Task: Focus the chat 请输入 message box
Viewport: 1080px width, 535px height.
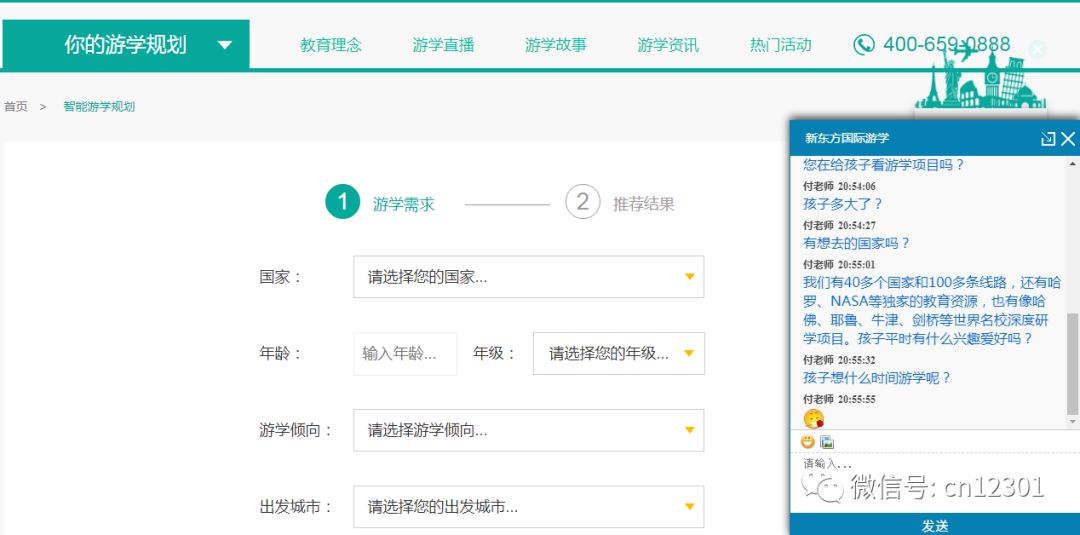Action: coord(934,482)
